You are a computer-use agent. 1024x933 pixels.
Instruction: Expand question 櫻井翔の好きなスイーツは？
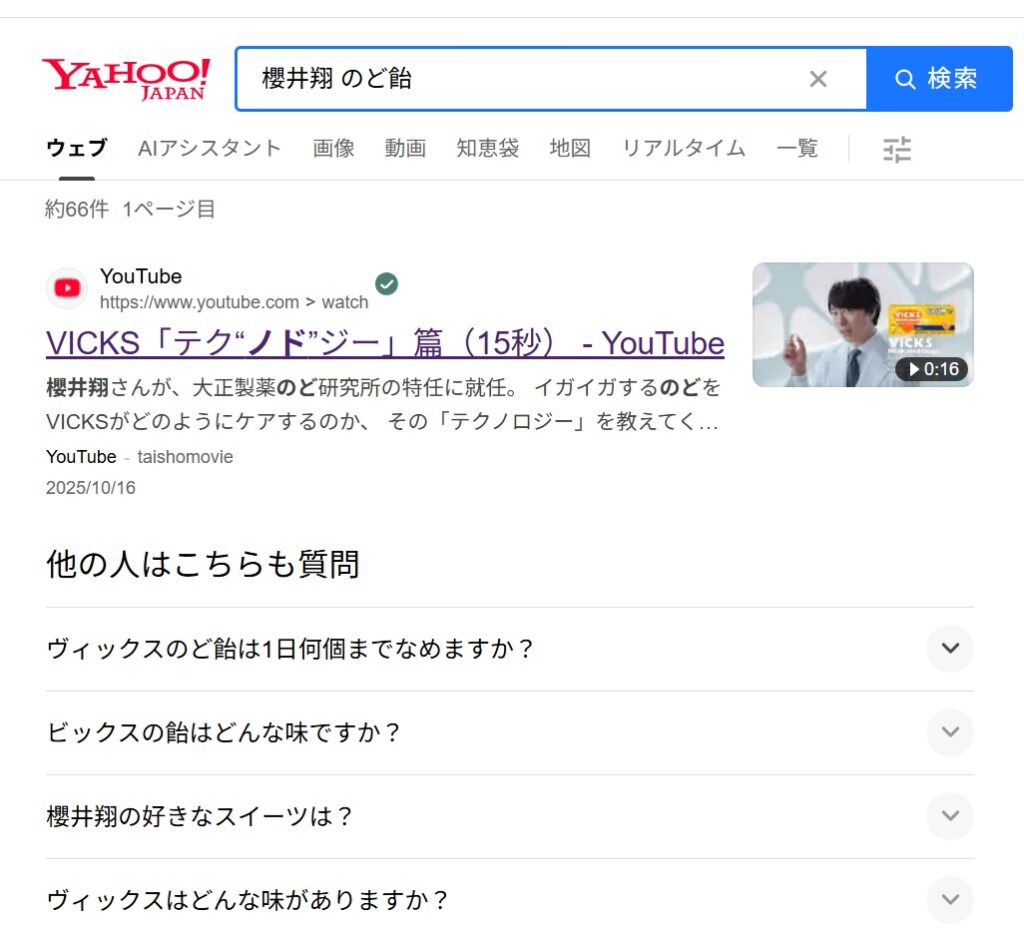pyautogui.click(x=949, y=816)
